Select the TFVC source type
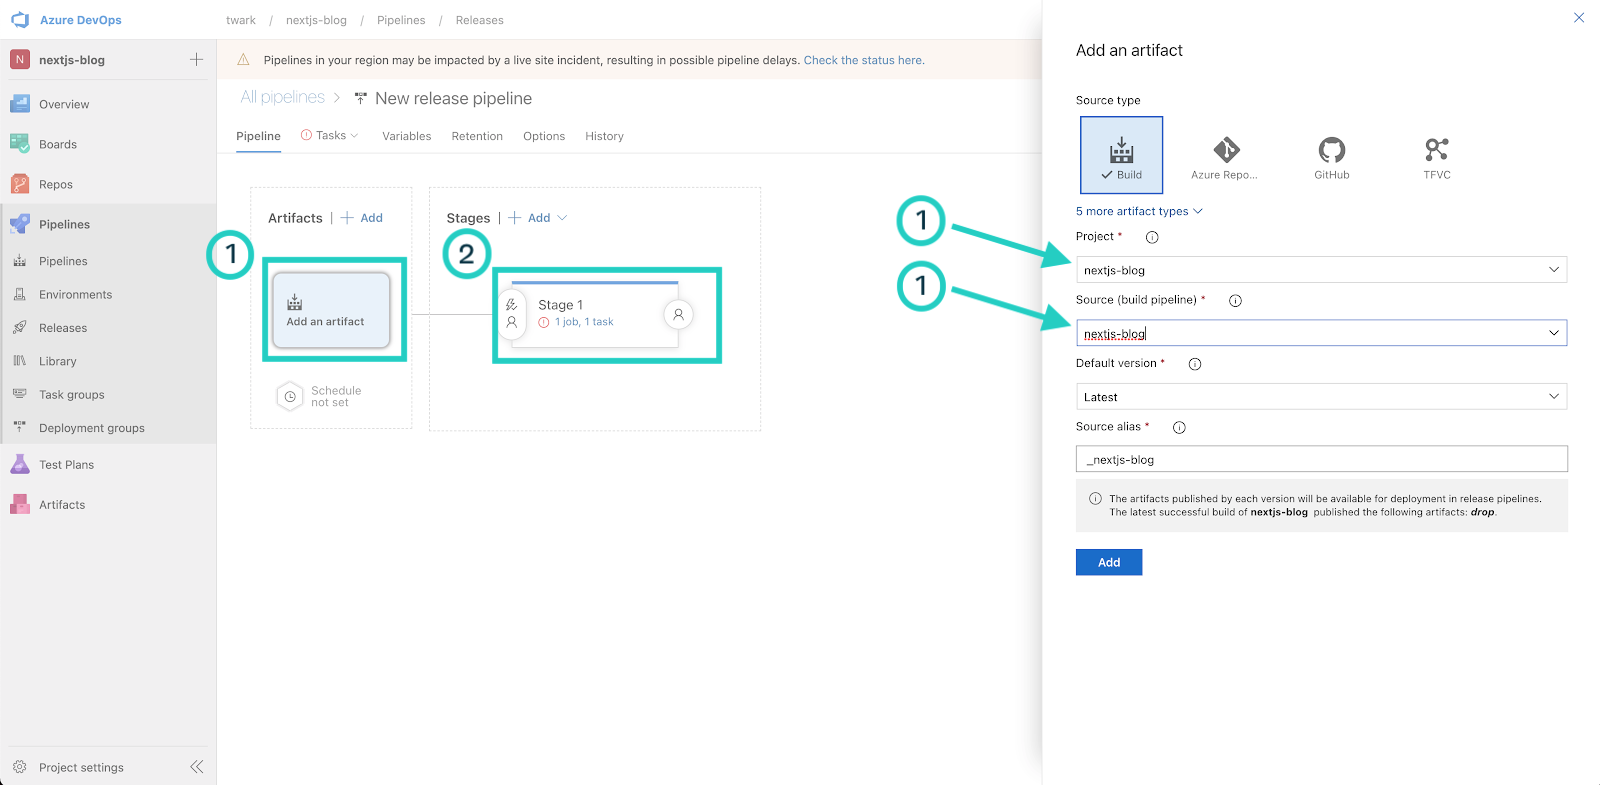Image resolution: width=1600 pixels, height=785 pixels. 1437,156
